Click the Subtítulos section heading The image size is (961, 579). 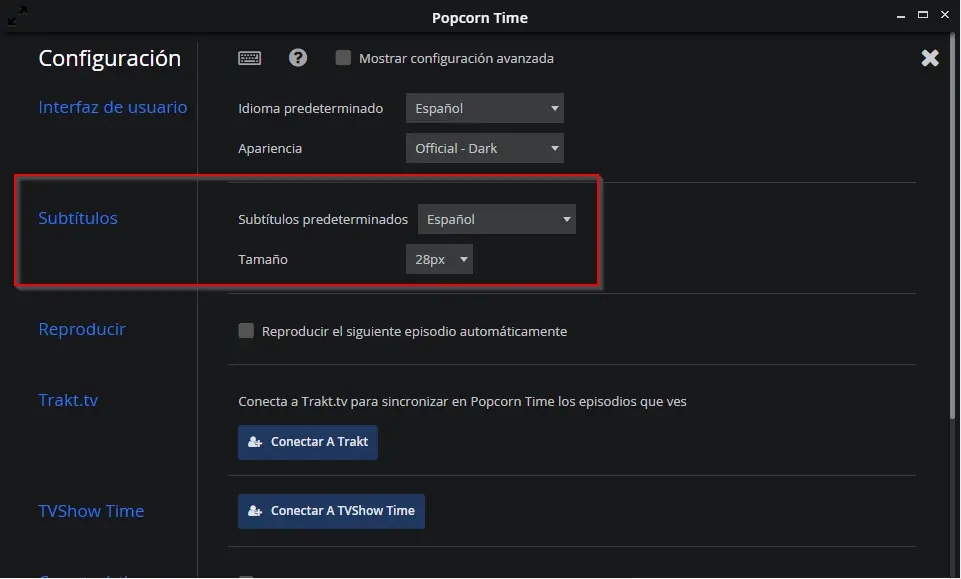pos(78,218)
